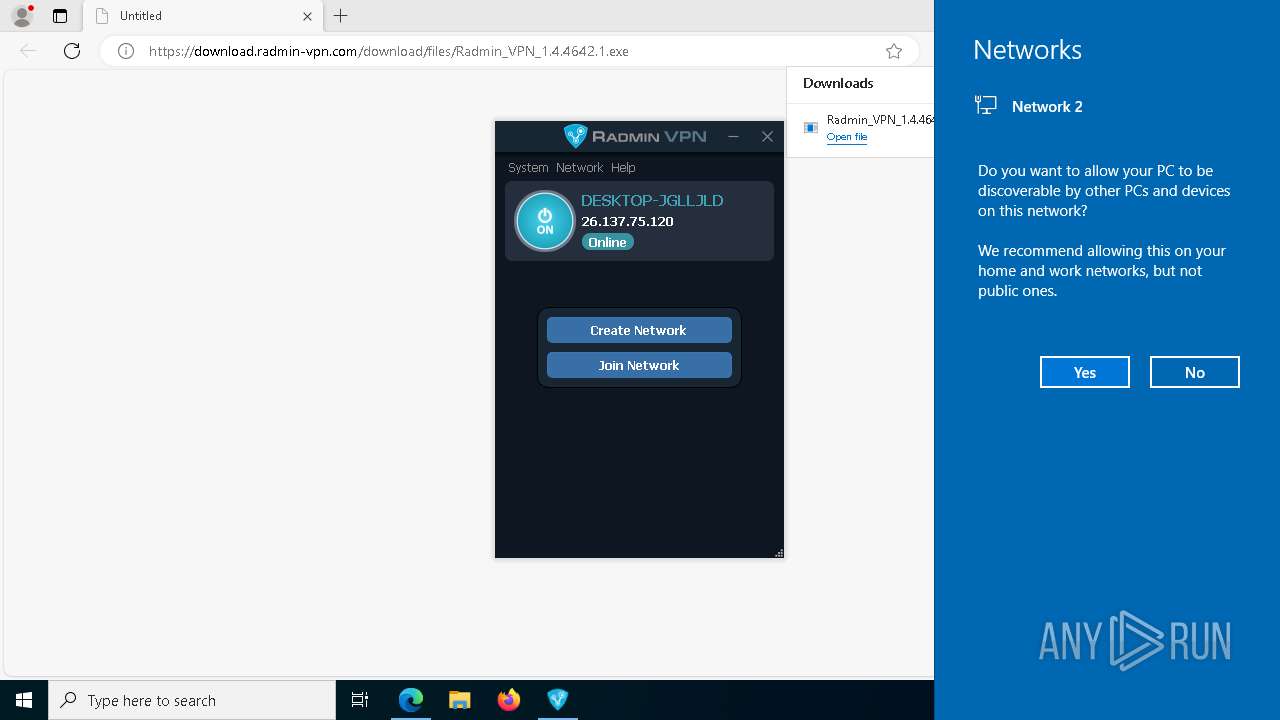The height and width of the screenshot is (720, 1280).
Task: Click the Downloads panel heading
Action: pyautogui.click(x=838, y=83)
